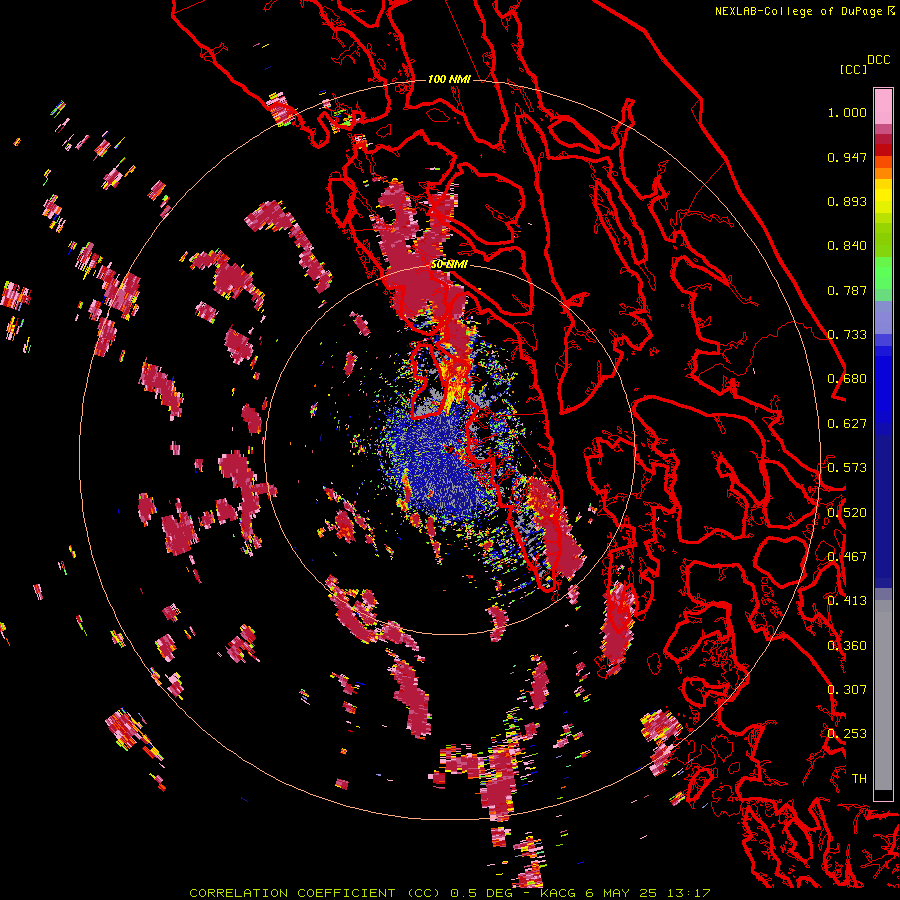Viewport: 900px width, 900px height.
Task: Pick the yellow band on the color bar
Action: [883, 196]
